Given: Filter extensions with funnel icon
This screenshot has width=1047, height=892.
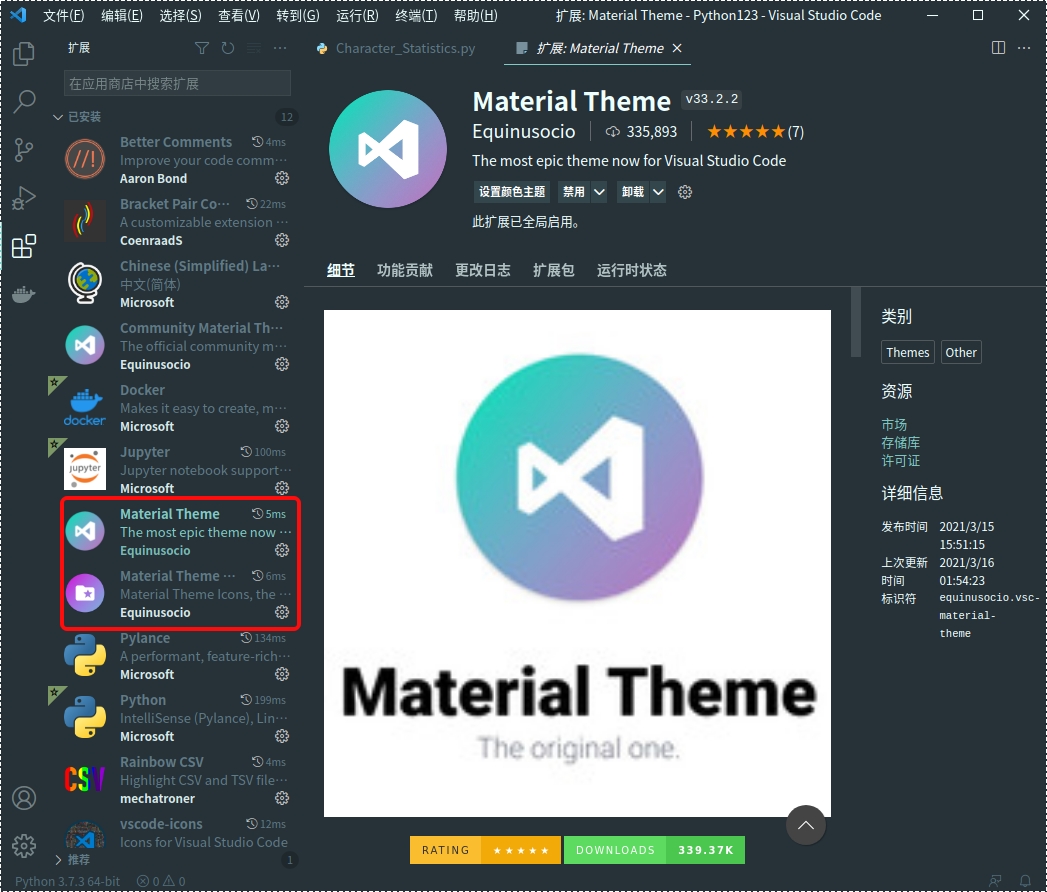Looking at the screenshot, I should pos(202,48).
